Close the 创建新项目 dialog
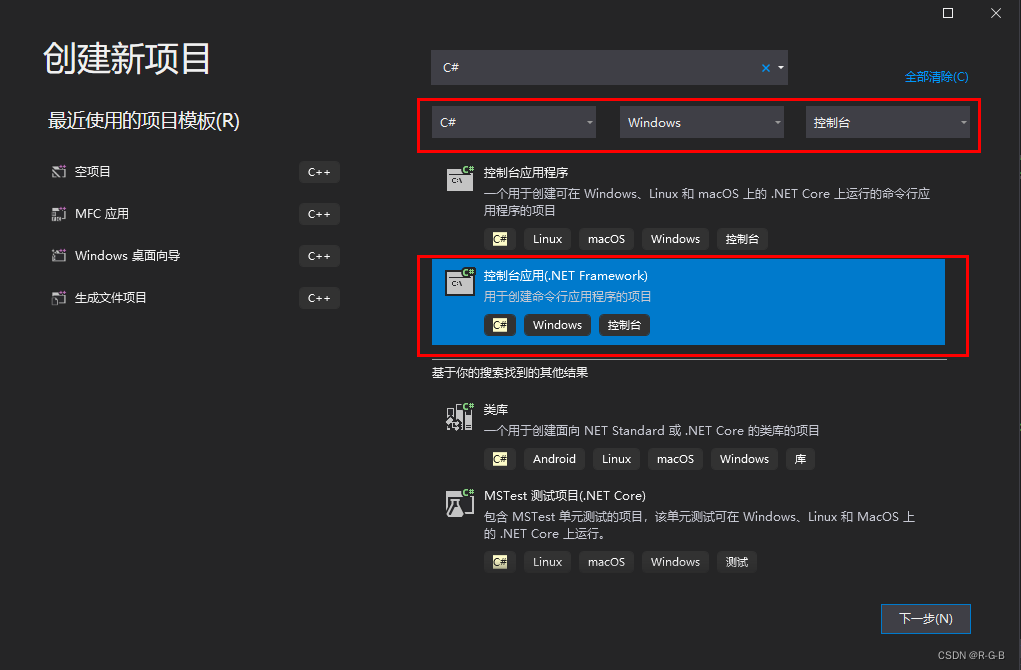1021x670 pixels. click(x=996, y=13)
